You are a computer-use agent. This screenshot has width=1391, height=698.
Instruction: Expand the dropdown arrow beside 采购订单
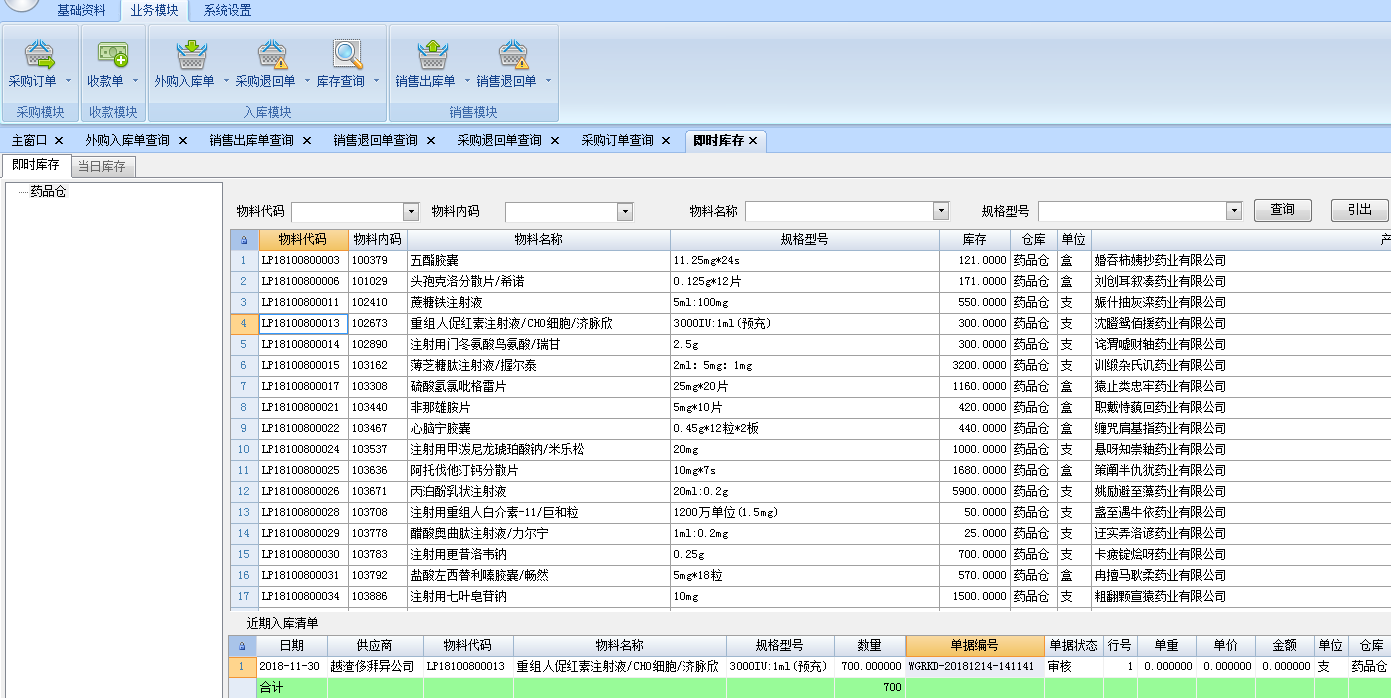click(68, 81)
